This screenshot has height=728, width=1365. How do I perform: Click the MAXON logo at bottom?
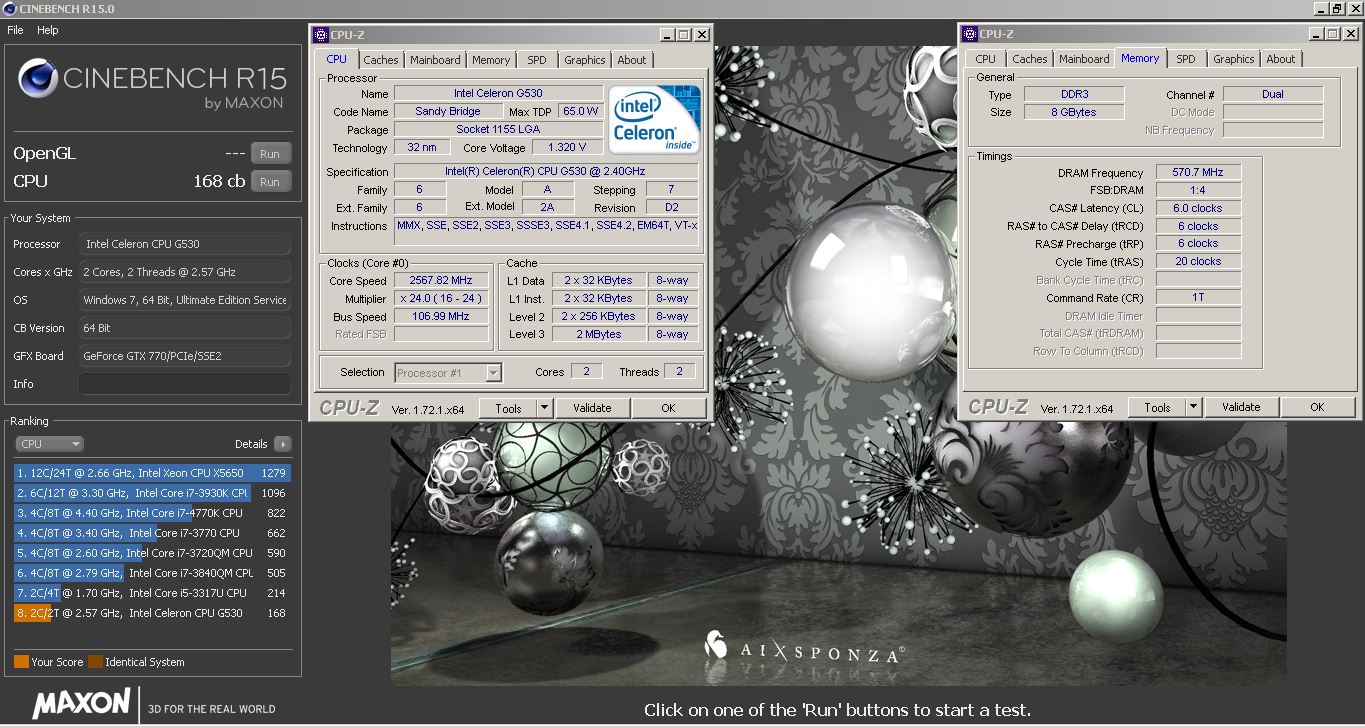(x=81, y=703)
